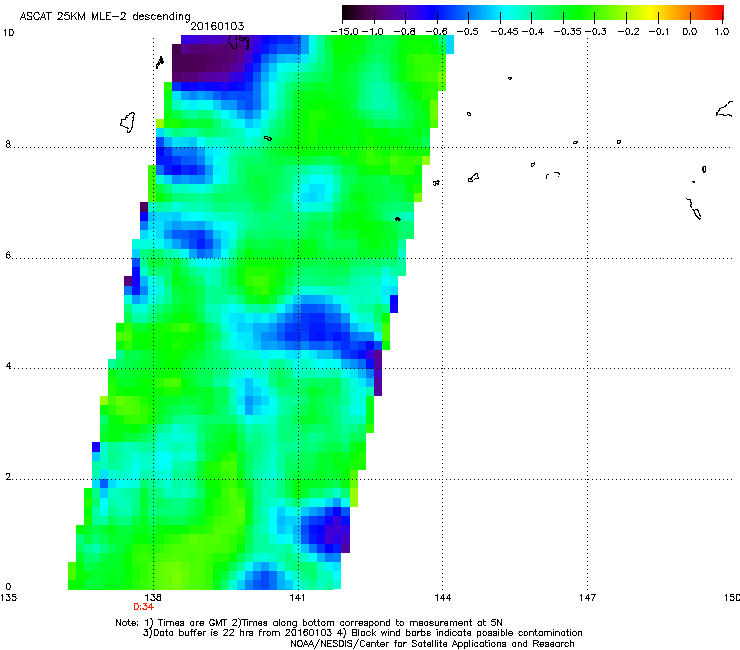The width and height of the screenshot is (740, 650).
Task: Click the color bar label -0.35
Action: (x=567, y=32)
